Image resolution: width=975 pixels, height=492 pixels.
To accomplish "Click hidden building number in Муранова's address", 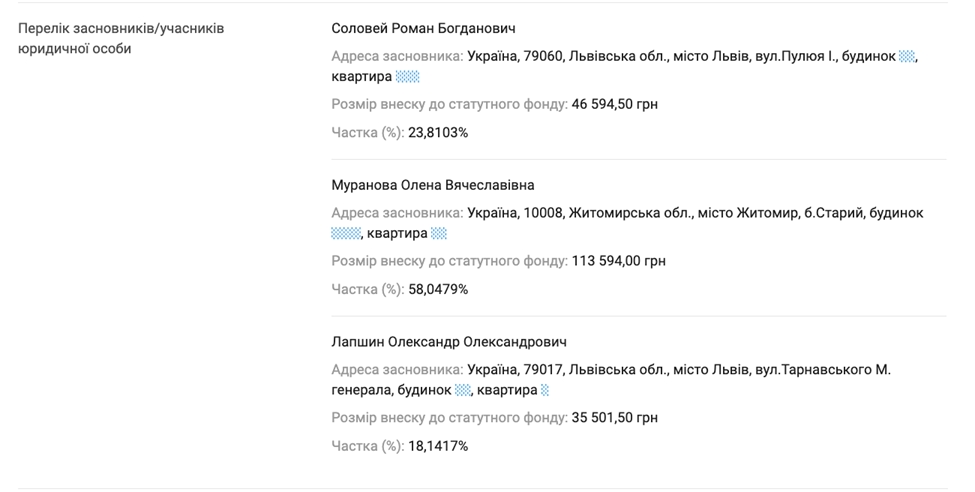I will click(x=345, y=234).
